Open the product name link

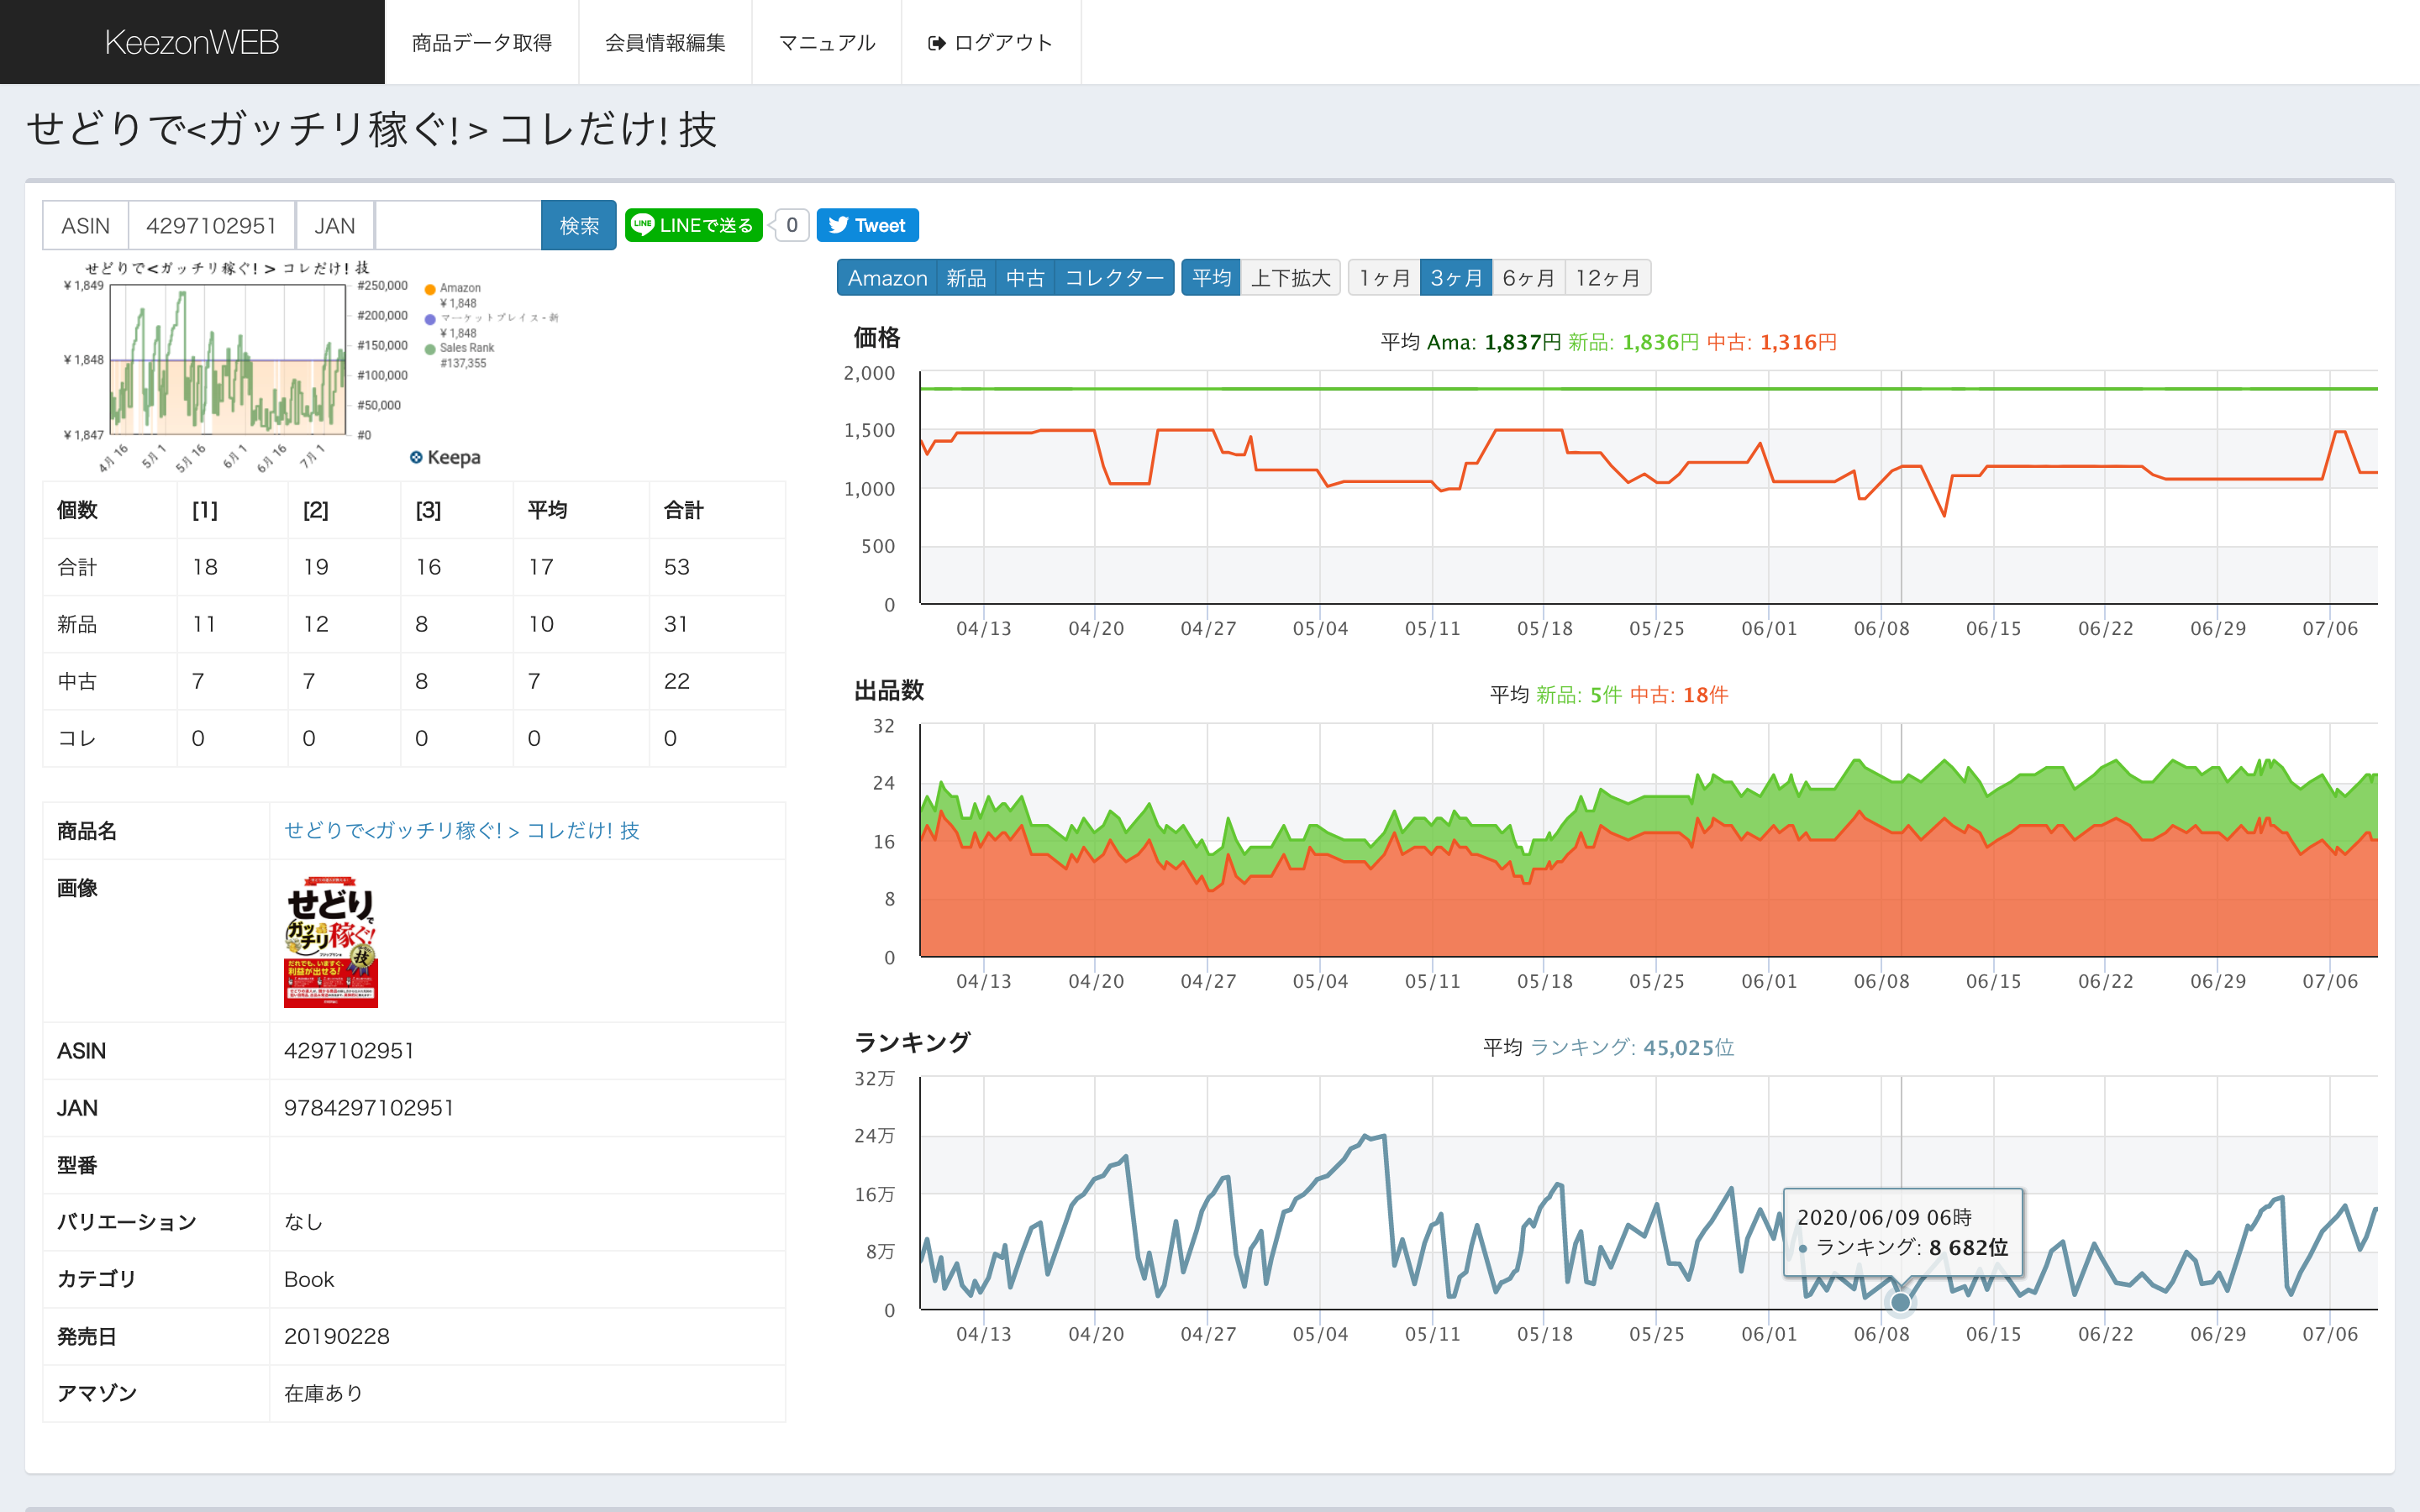(461, 830)
